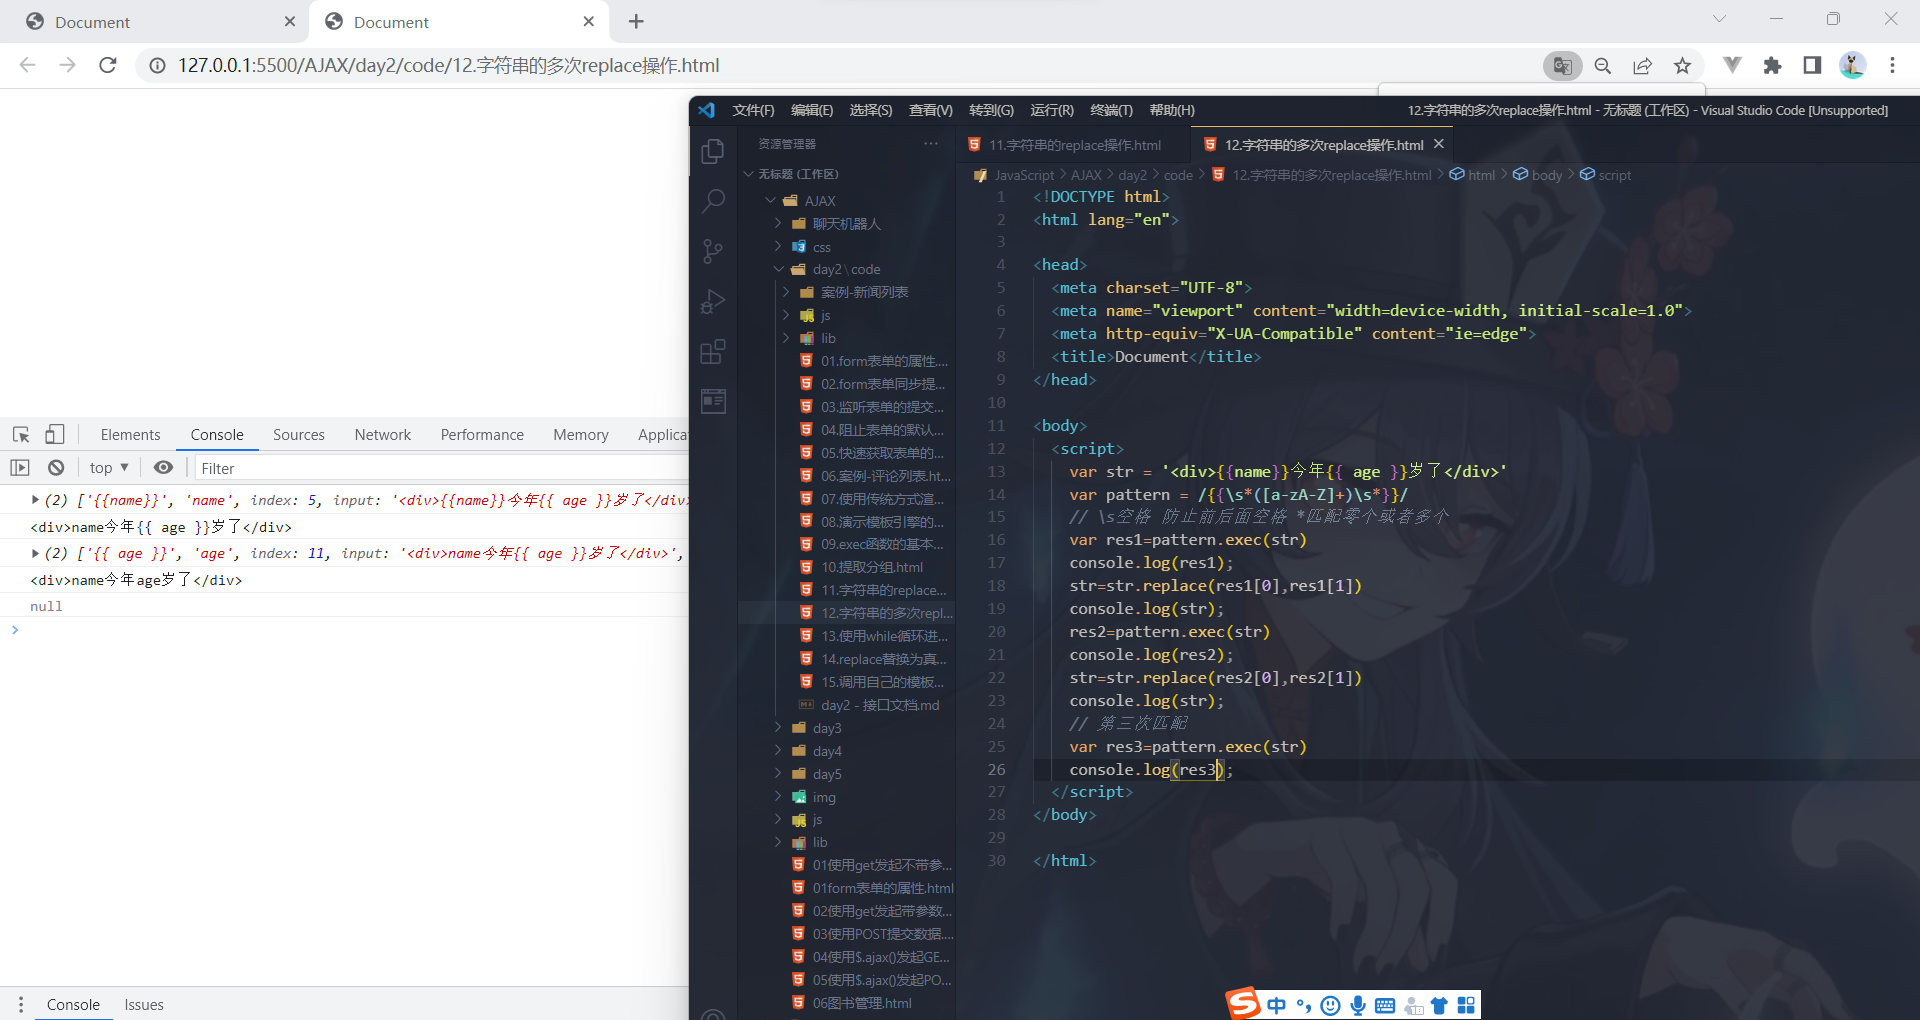Close the first Document browser tab

pos(290,21)
